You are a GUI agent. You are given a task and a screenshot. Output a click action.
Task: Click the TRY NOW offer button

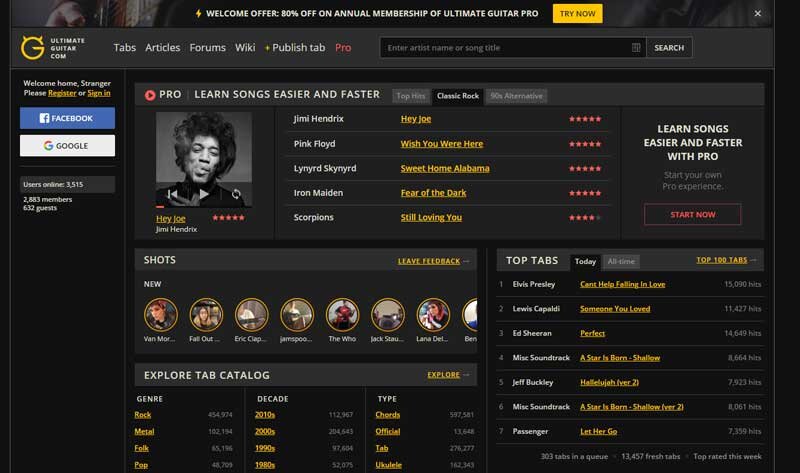(x=578, y=14)
